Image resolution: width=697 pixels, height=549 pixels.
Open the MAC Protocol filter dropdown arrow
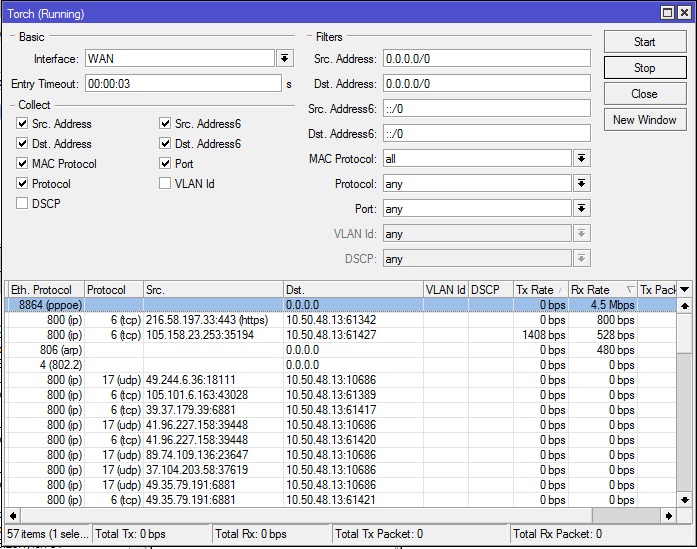pos(581,159)
